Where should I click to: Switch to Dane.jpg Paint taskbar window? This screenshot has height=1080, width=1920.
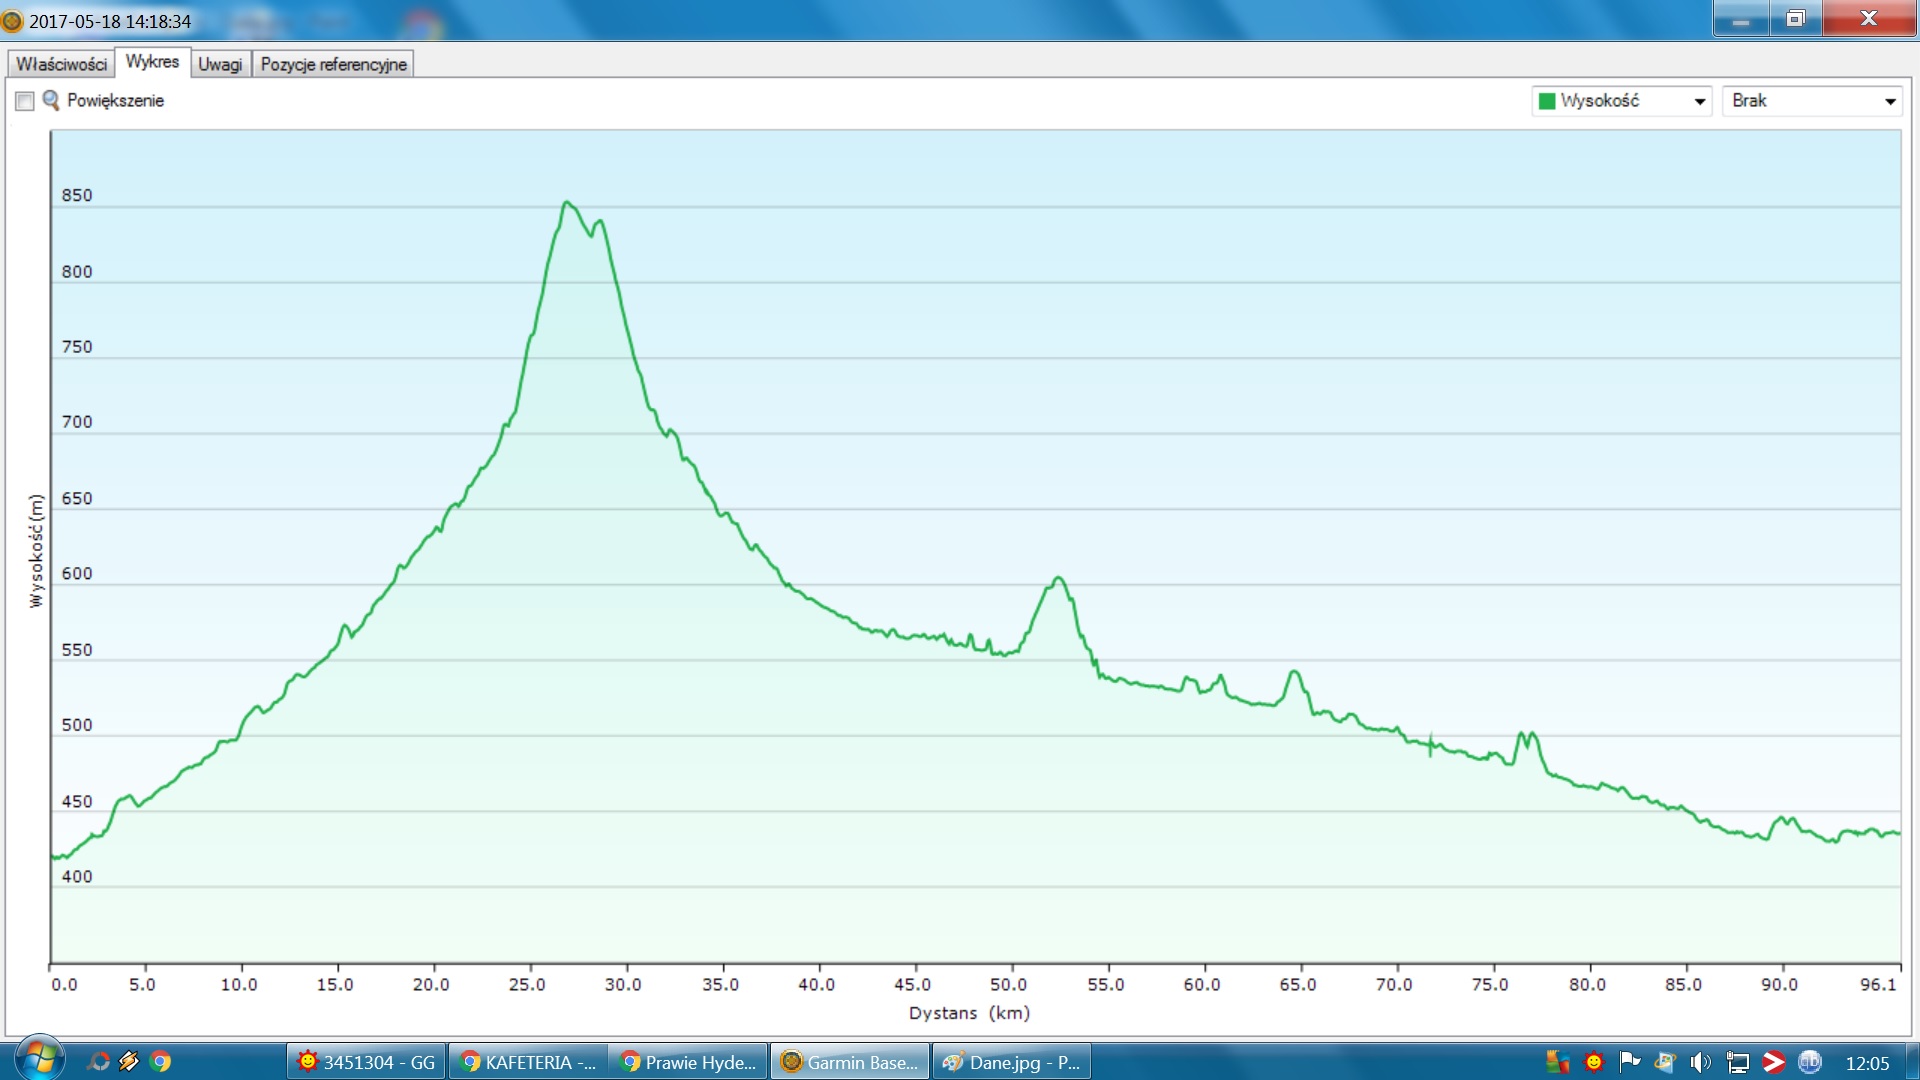(x=1011, y=1062)
